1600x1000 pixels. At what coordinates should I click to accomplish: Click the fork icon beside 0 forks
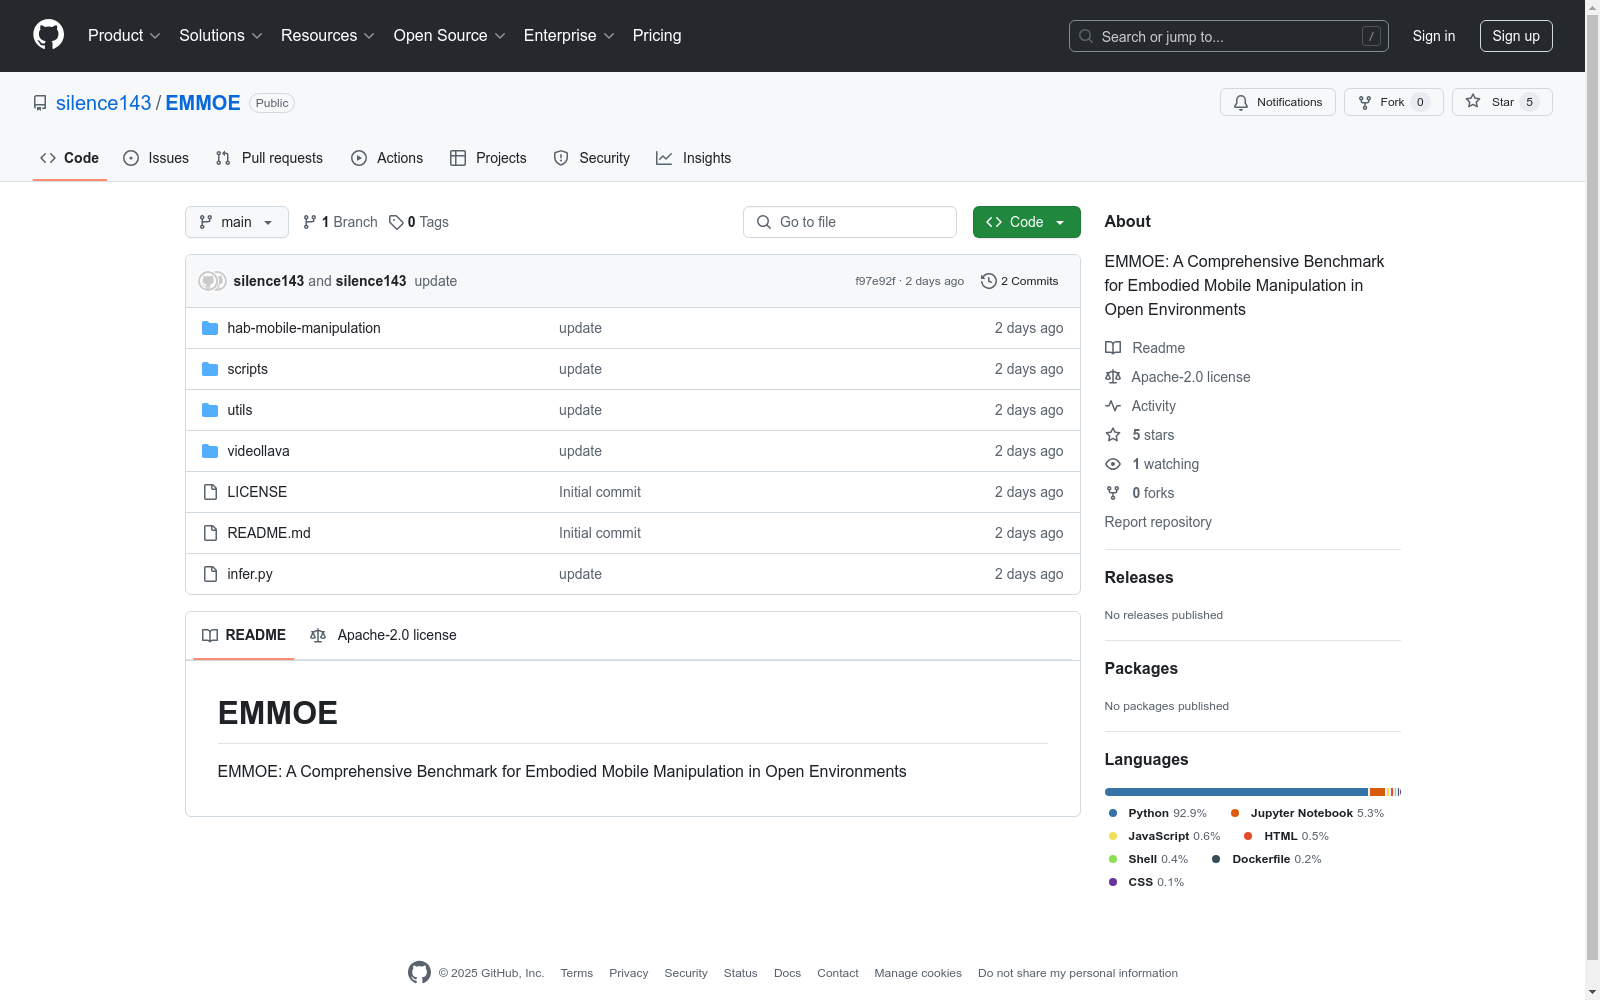point(1113,493)
